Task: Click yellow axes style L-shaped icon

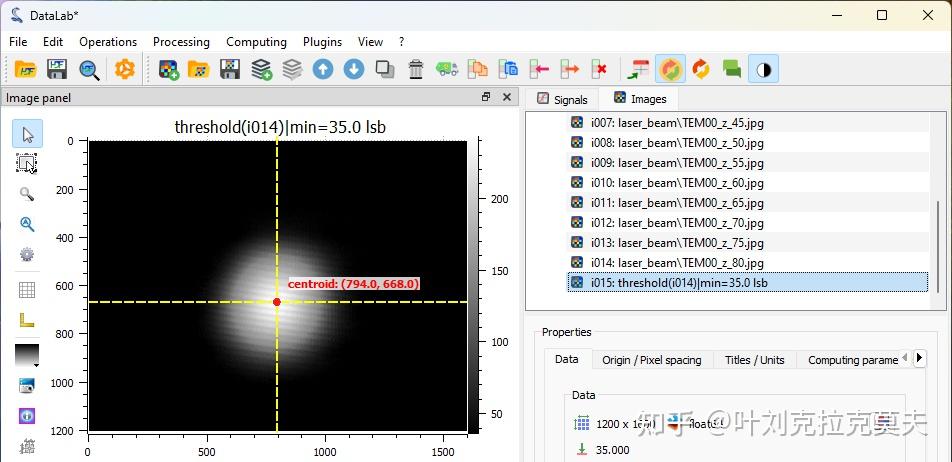Action: [x=27, y=320]
